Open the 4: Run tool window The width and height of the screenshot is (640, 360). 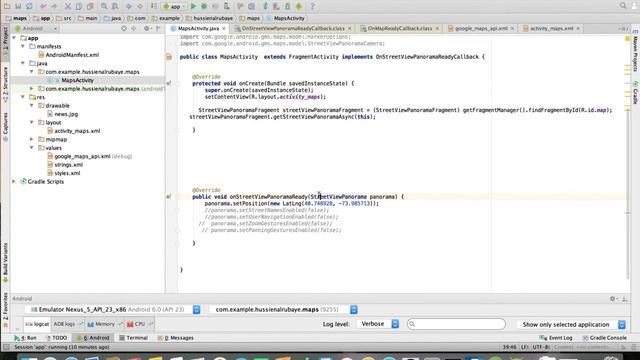(x=25, y=338)
